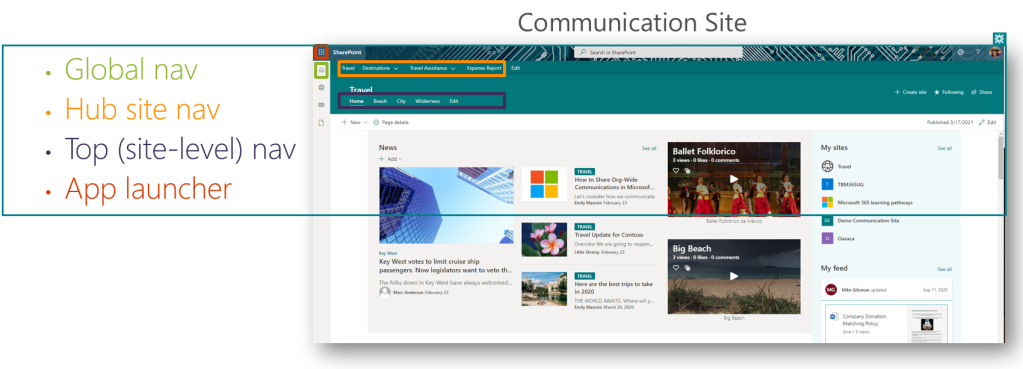The image size is (1023, 369).
Task: Click Edit in the site-level navigation
Action: pos(454,101)
